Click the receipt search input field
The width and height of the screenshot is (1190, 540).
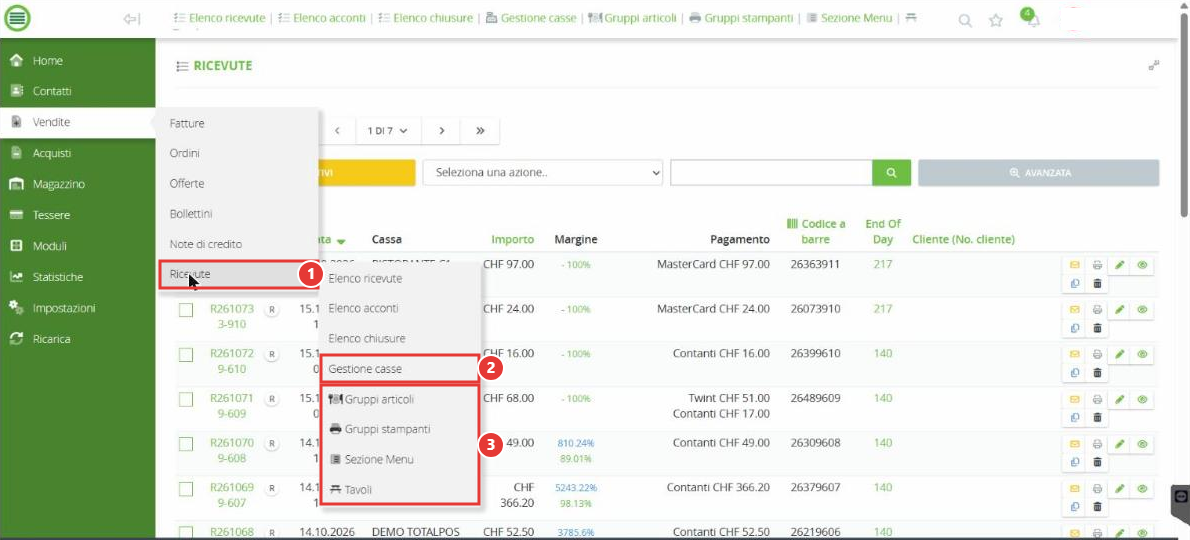pos(772,172)
